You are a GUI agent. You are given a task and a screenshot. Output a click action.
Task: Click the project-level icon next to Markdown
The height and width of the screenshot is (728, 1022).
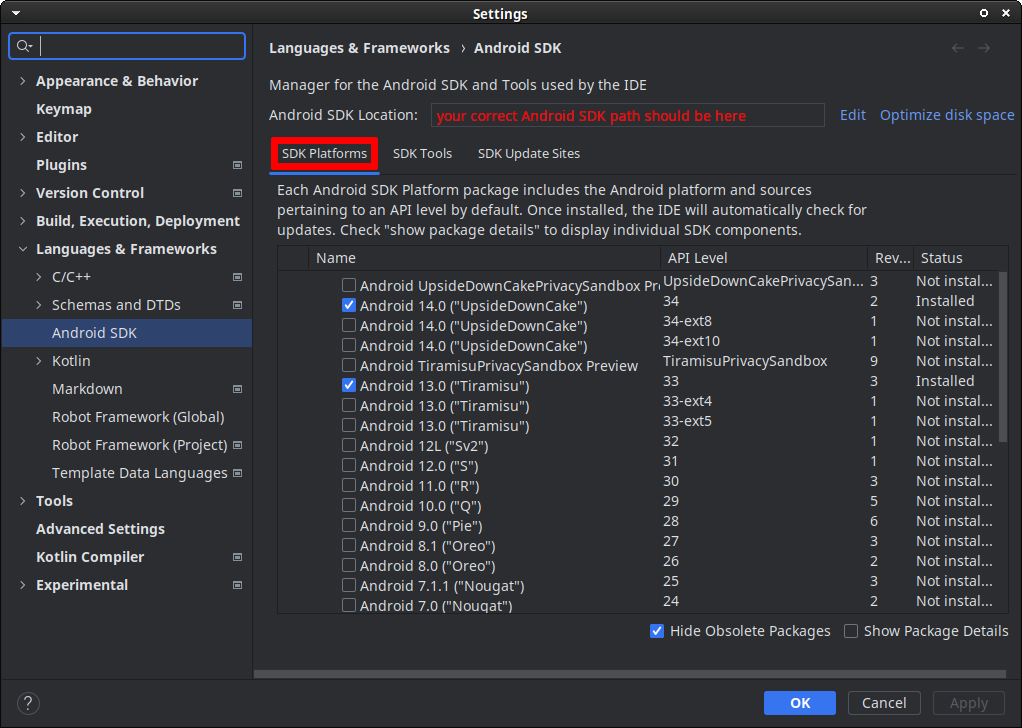[x=237, y=389]
